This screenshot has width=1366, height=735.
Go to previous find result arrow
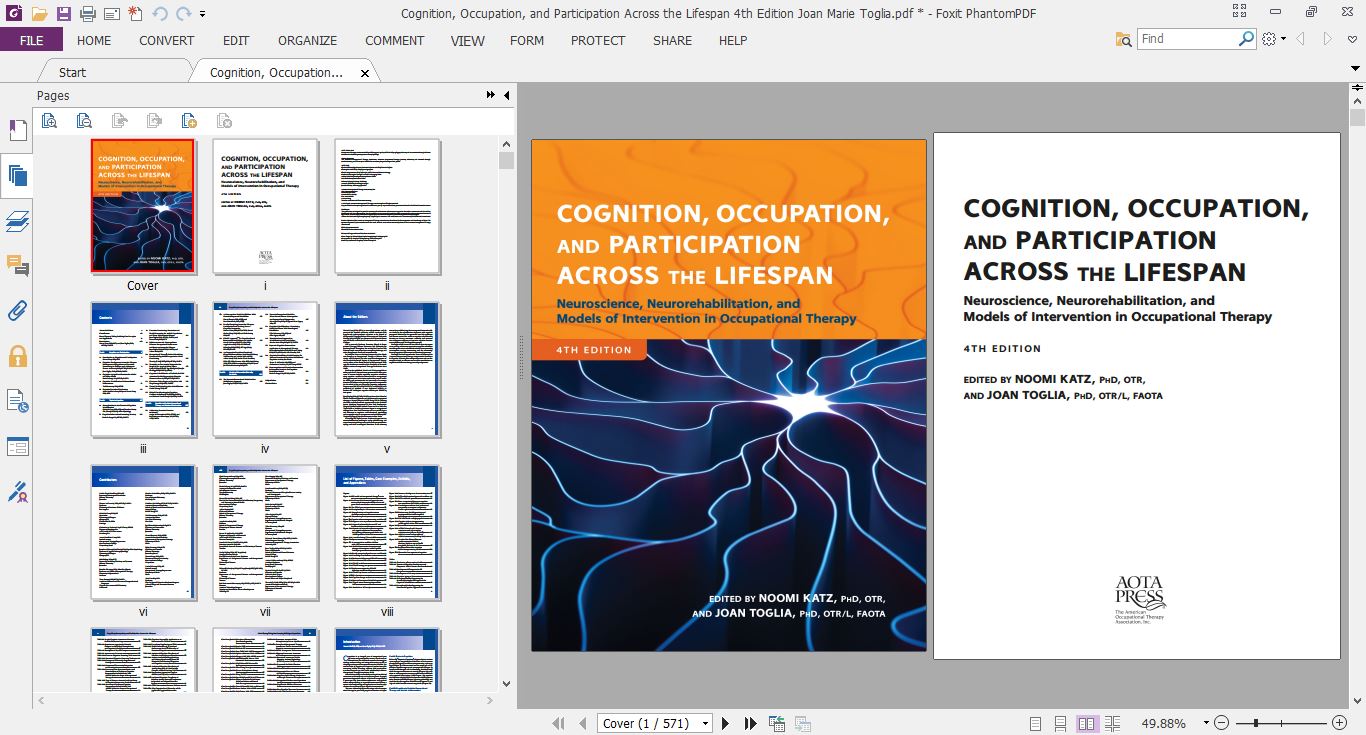(1301, 39)
